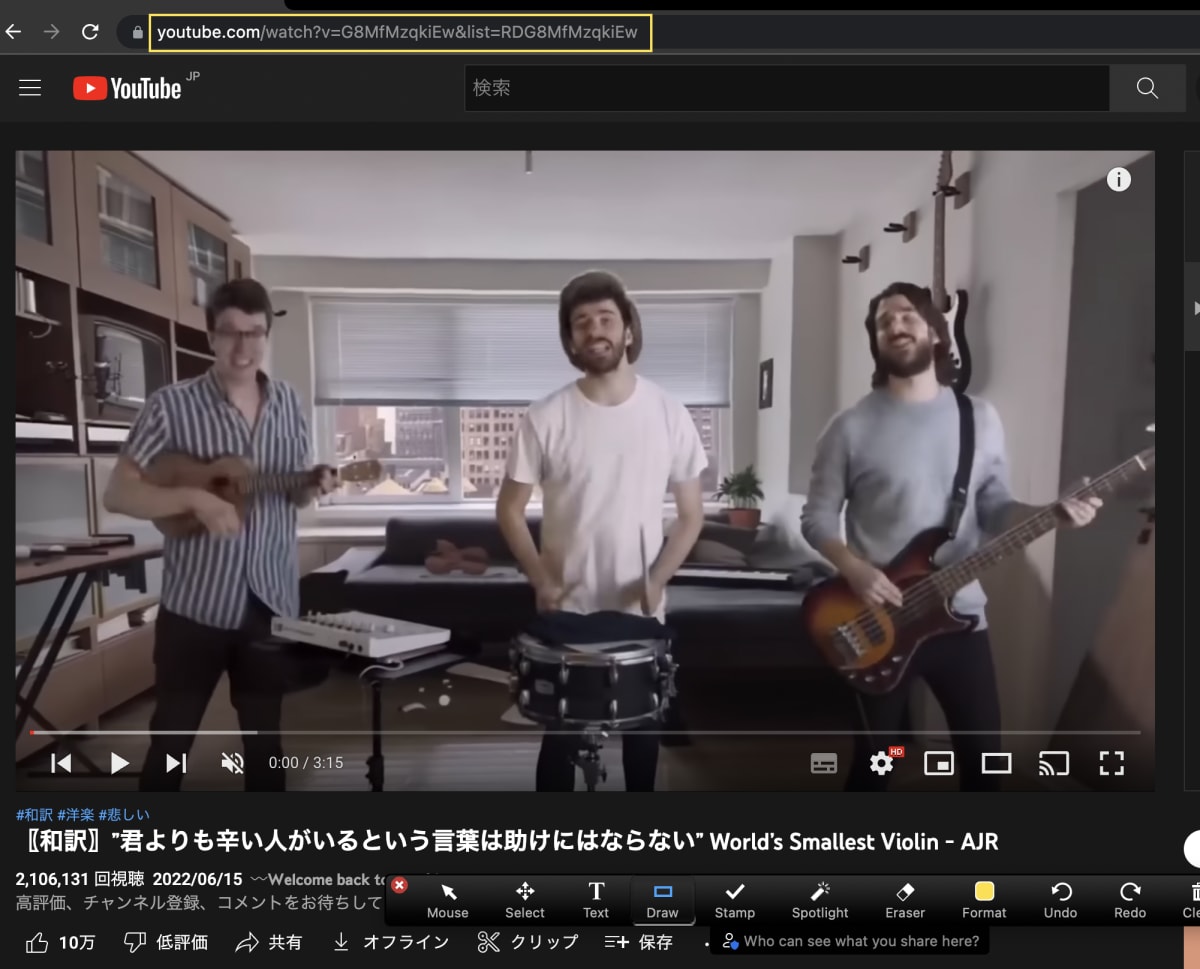
Task: Seek on the video progress bar
Action: pos(585,733)
